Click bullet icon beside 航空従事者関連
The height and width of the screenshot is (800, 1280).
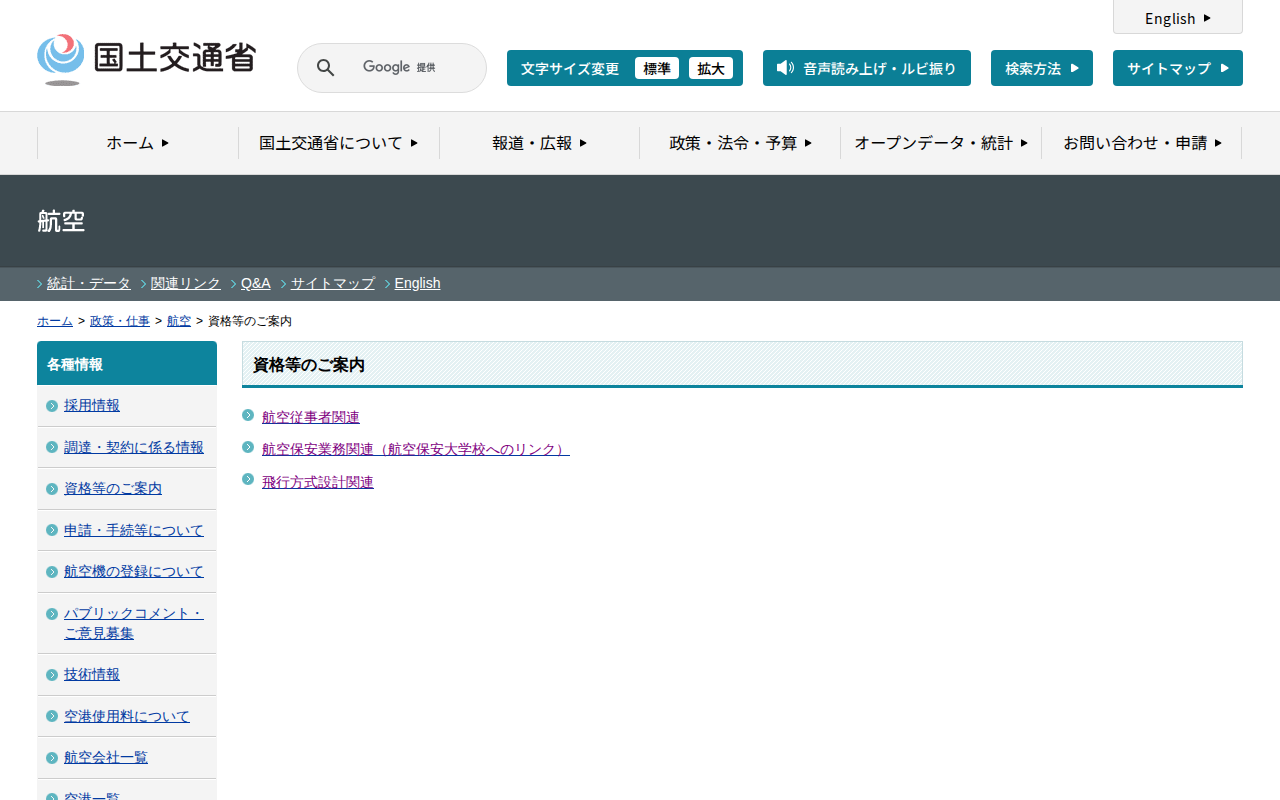point(248,415)
